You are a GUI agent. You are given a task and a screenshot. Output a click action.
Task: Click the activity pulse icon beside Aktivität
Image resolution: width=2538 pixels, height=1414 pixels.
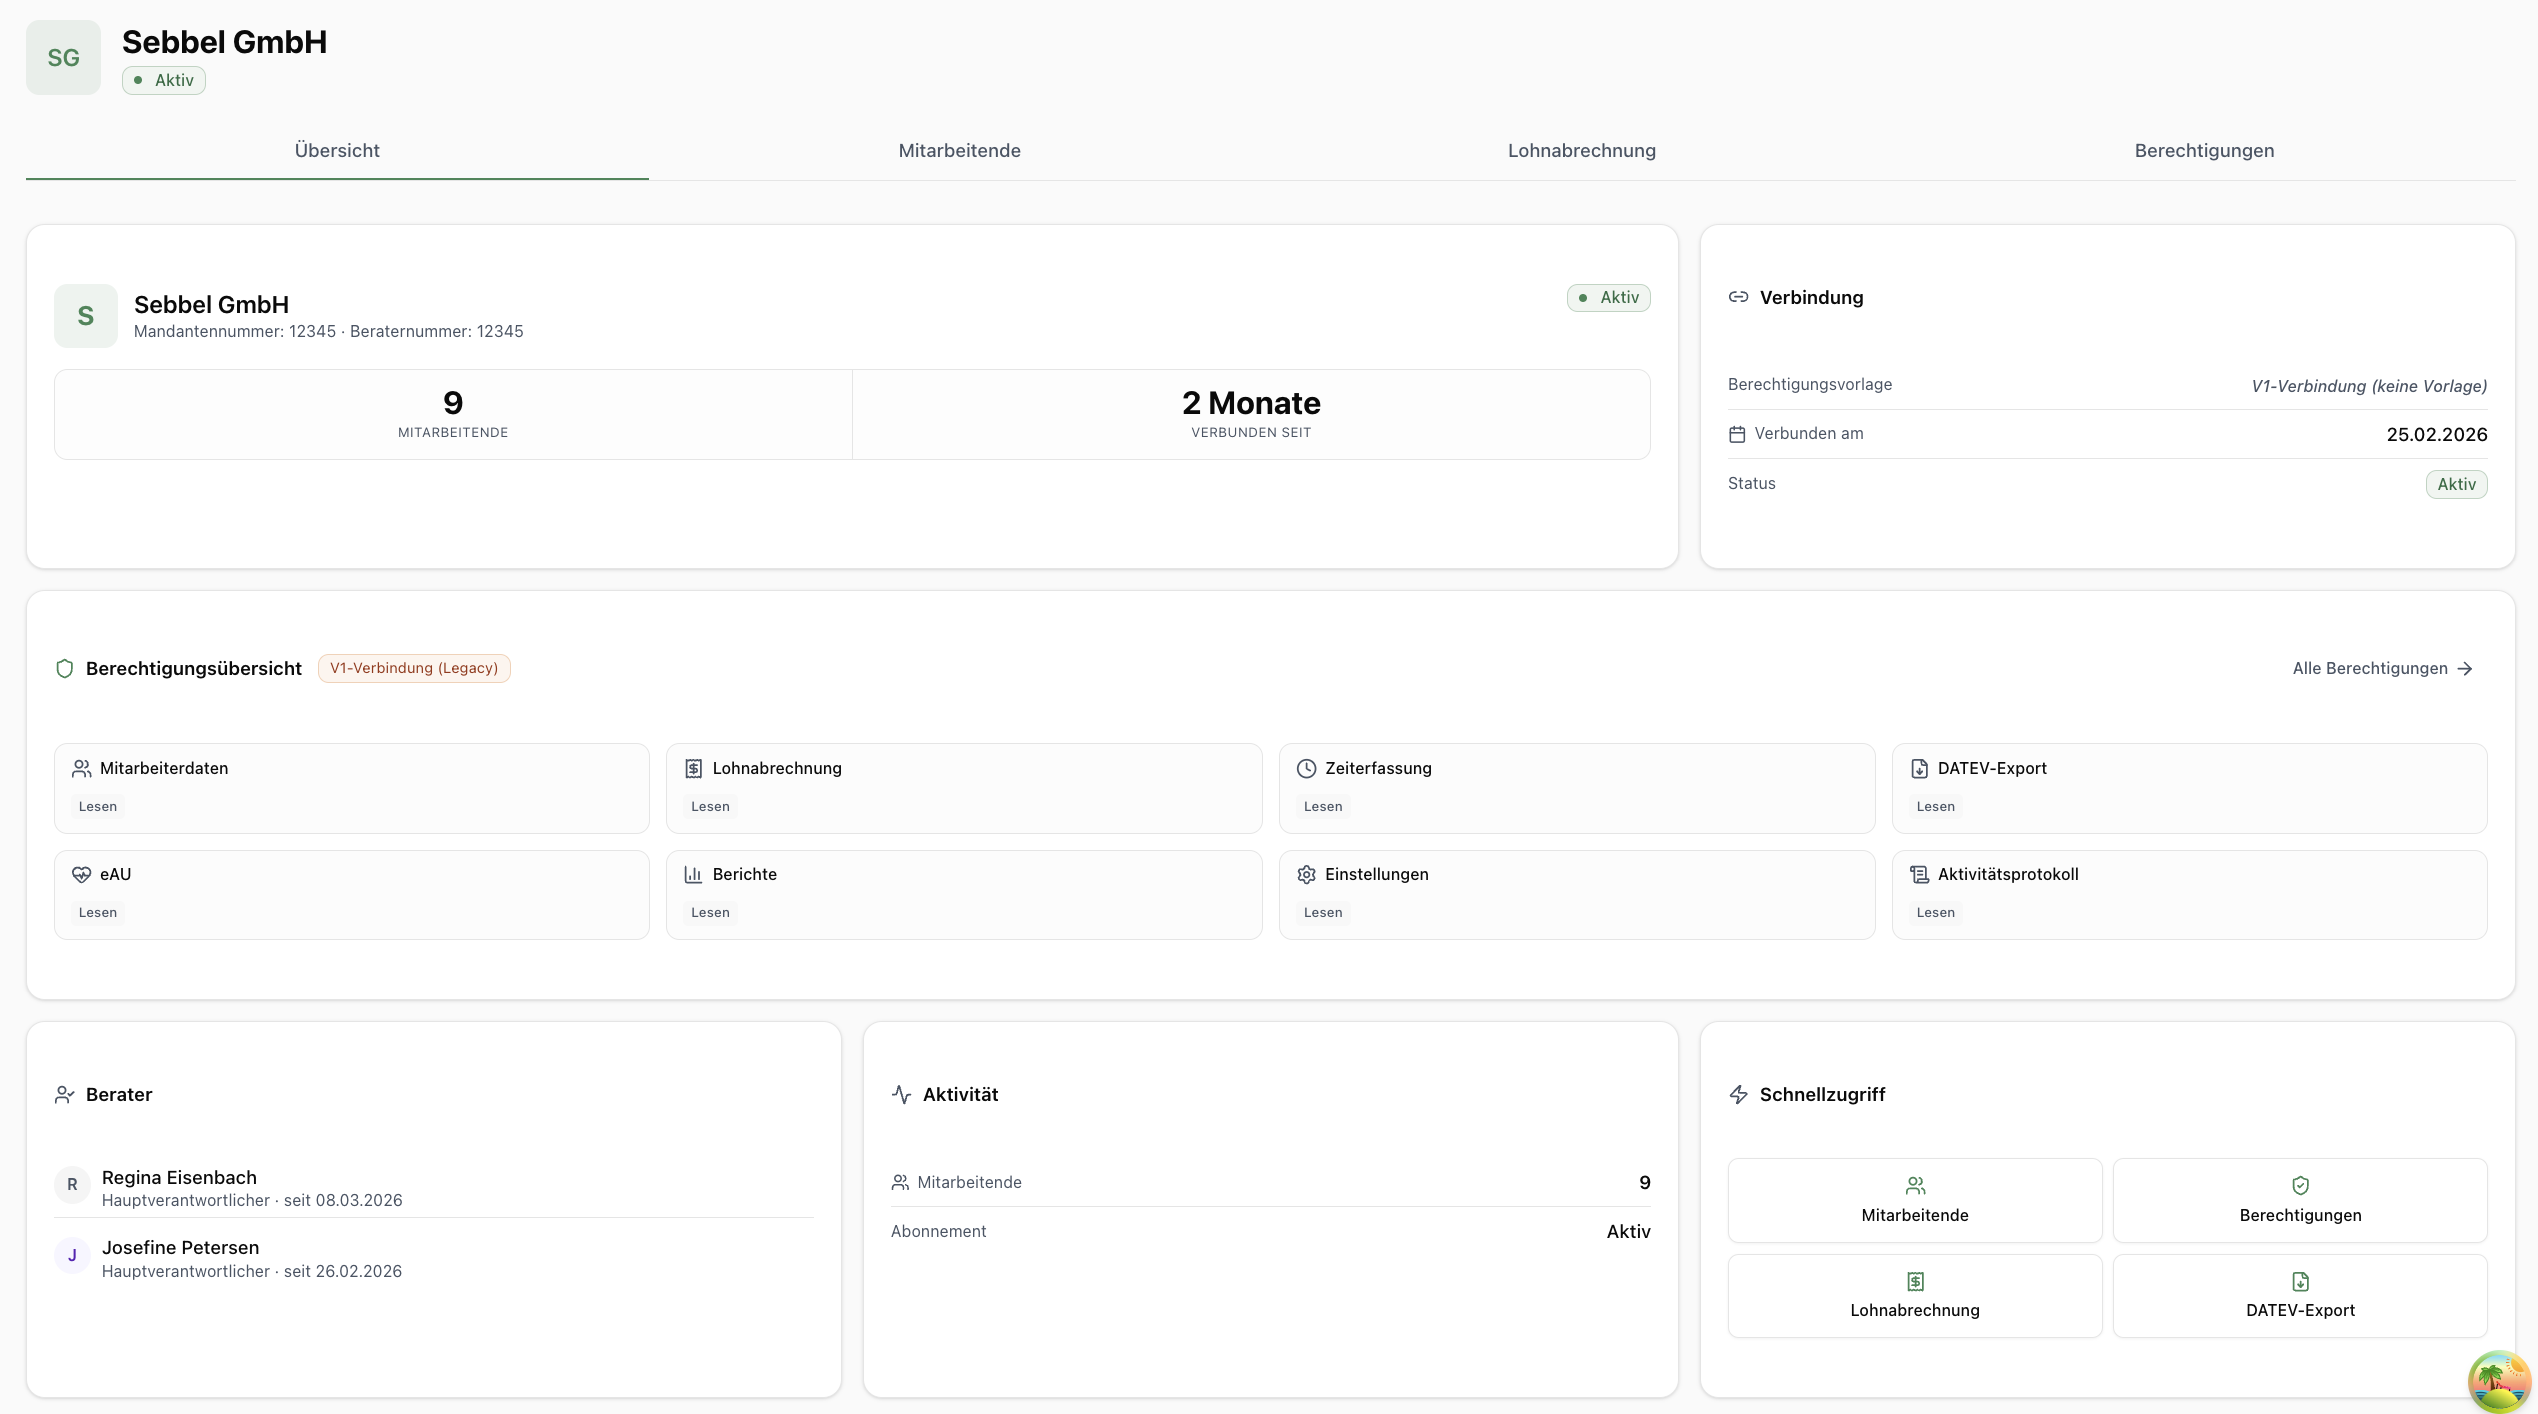point(902,1095)
